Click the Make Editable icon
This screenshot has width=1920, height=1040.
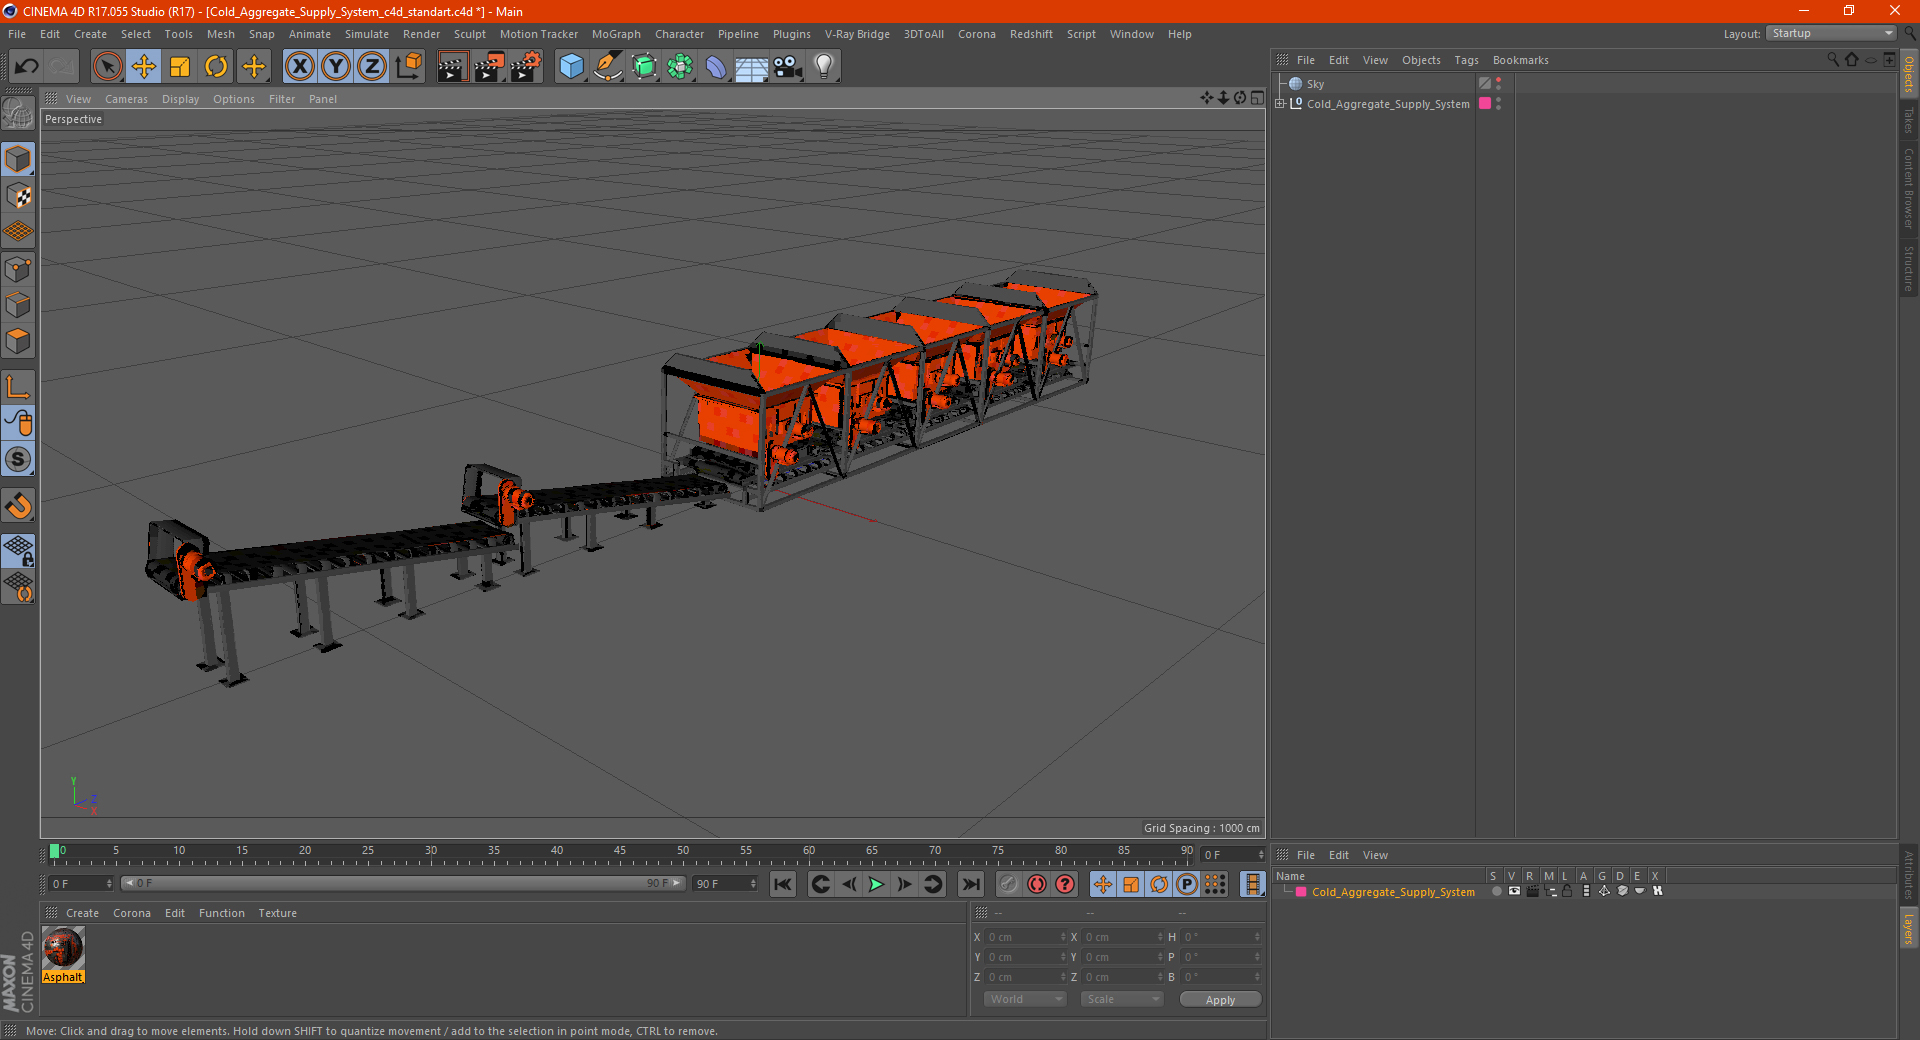tap(18, 113)
